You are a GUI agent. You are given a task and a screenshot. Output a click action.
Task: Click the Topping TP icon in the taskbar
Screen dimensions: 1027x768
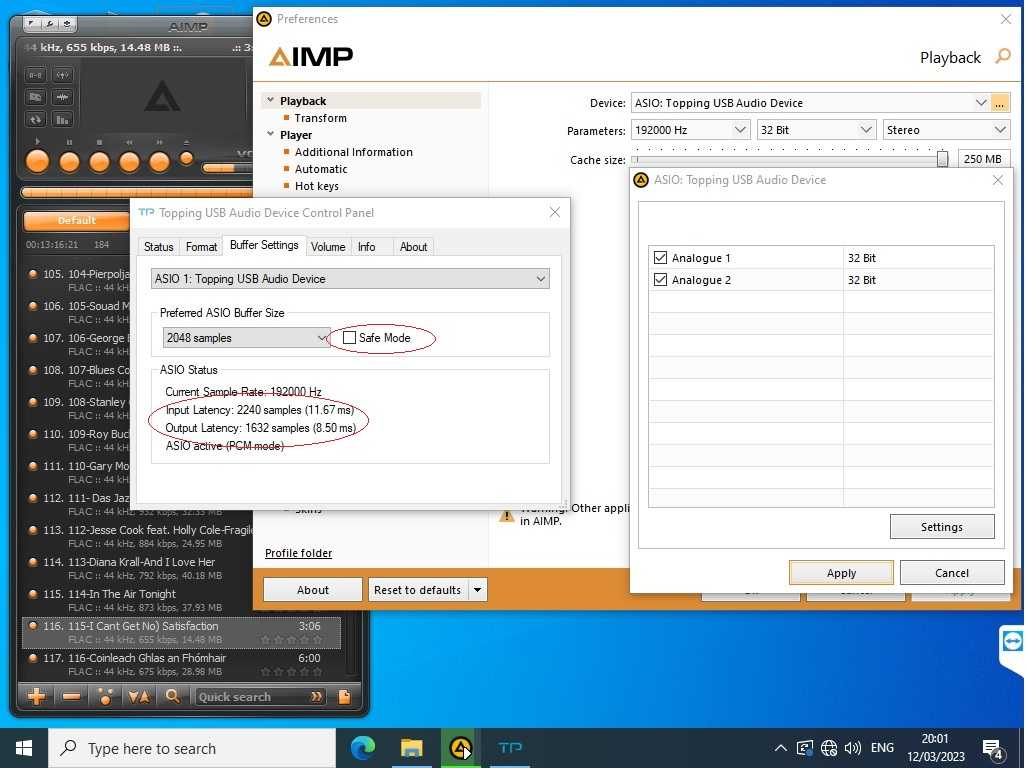(x=510, y=748)
